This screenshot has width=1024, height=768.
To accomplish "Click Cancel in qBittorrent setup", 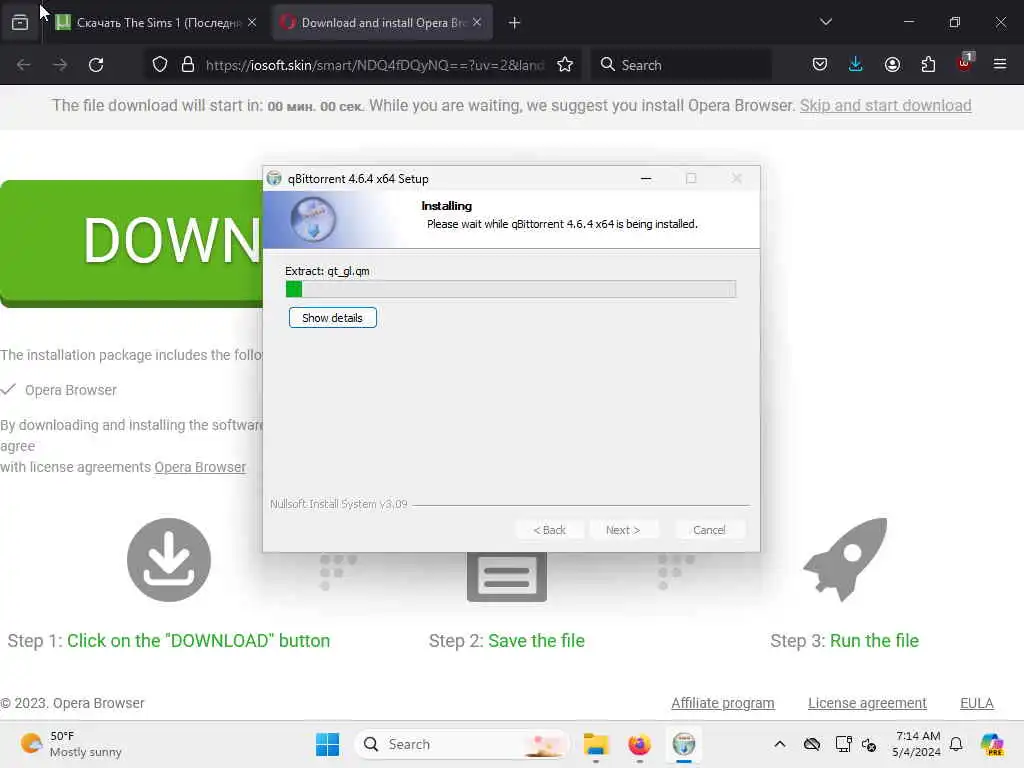I will (x=709, y=530).
